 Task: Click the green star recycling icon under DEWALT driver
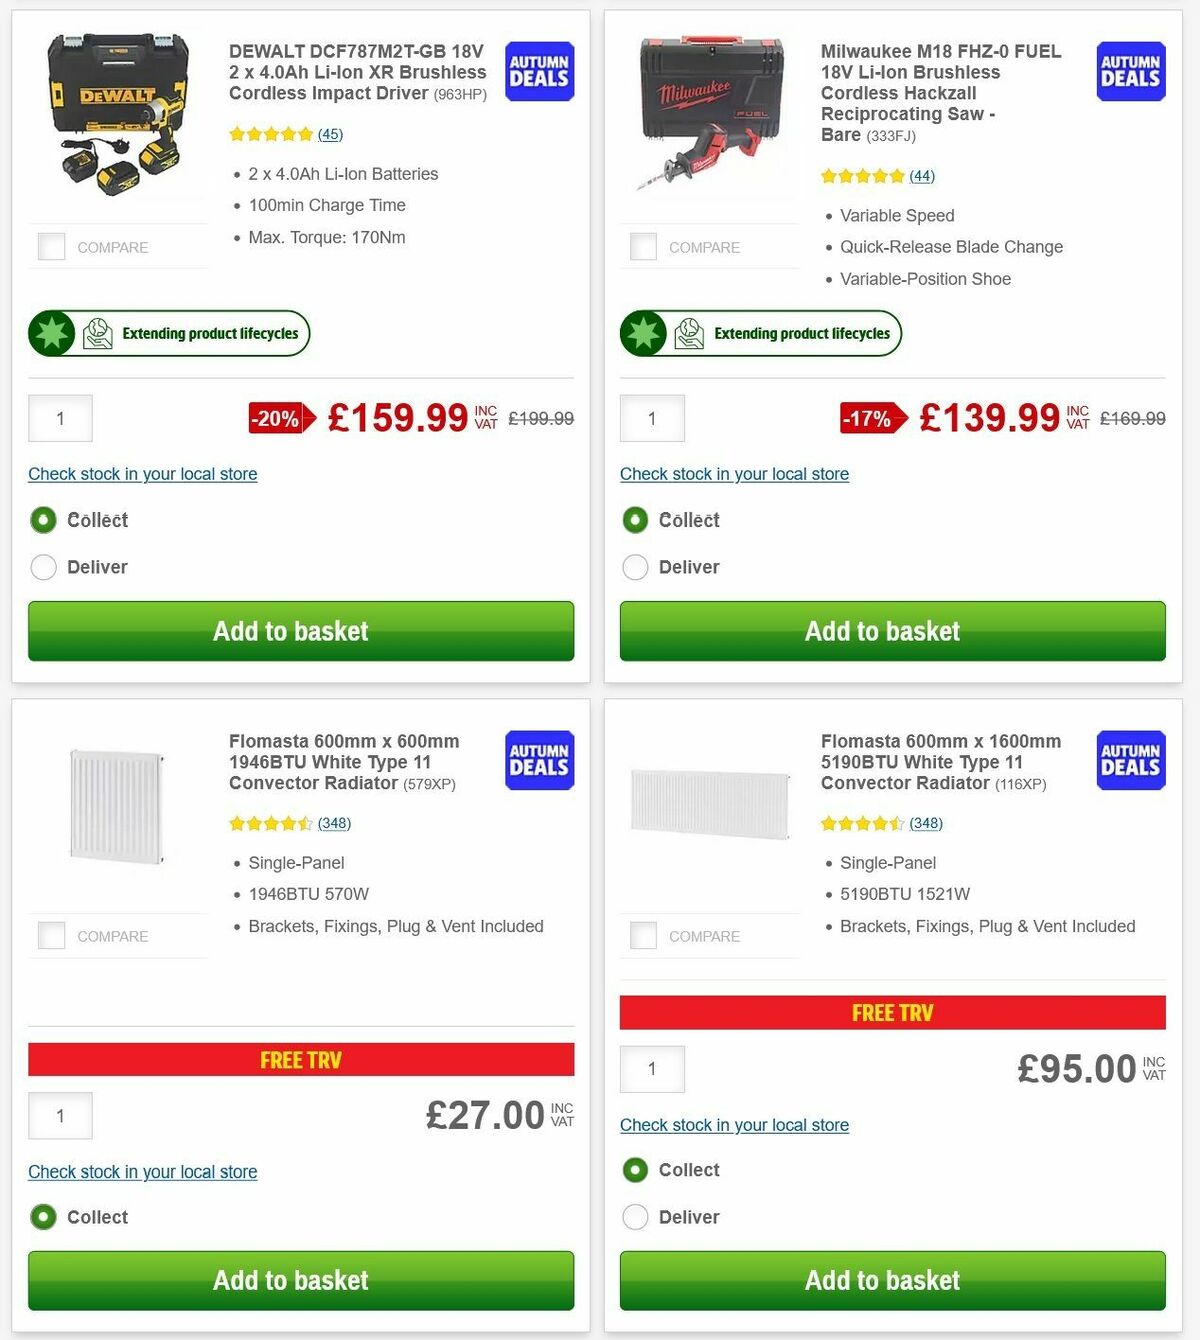point(51,333)
